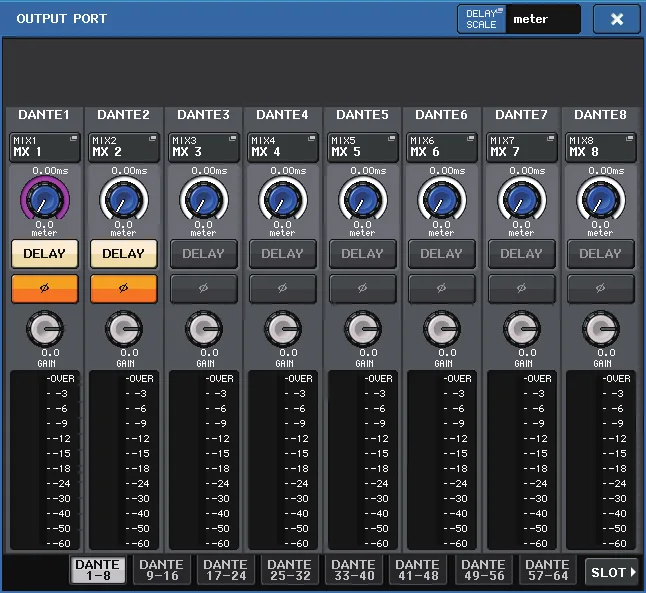The image size is (646, 593).
Task: Switch to DANTE 49-56 tab
Action: (484, 570)
